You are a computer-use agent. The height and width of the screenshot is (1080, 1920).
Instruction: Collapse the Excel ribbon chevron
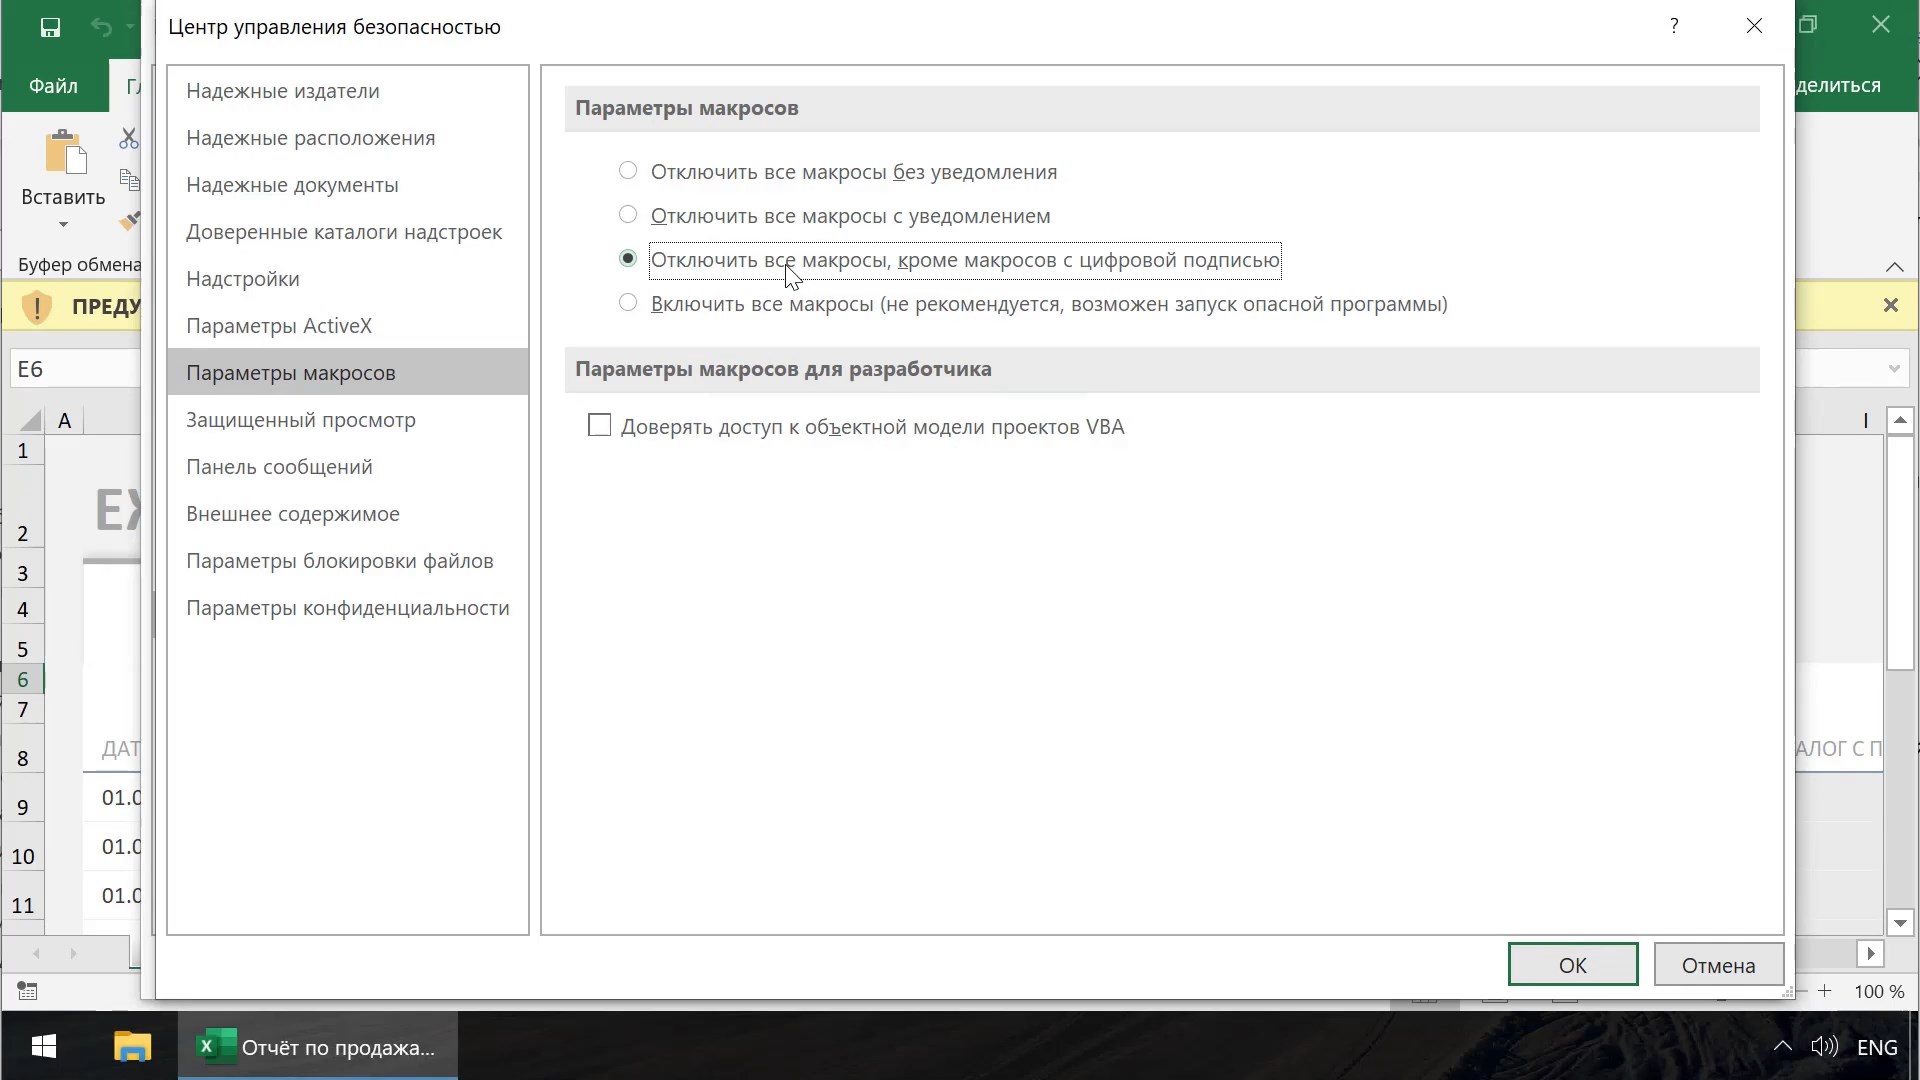[1894, 266]
